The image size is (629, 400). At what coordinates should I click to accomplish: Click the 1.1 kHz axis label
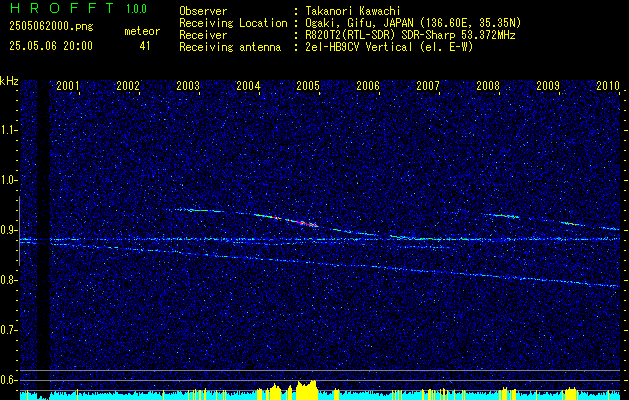8,130
